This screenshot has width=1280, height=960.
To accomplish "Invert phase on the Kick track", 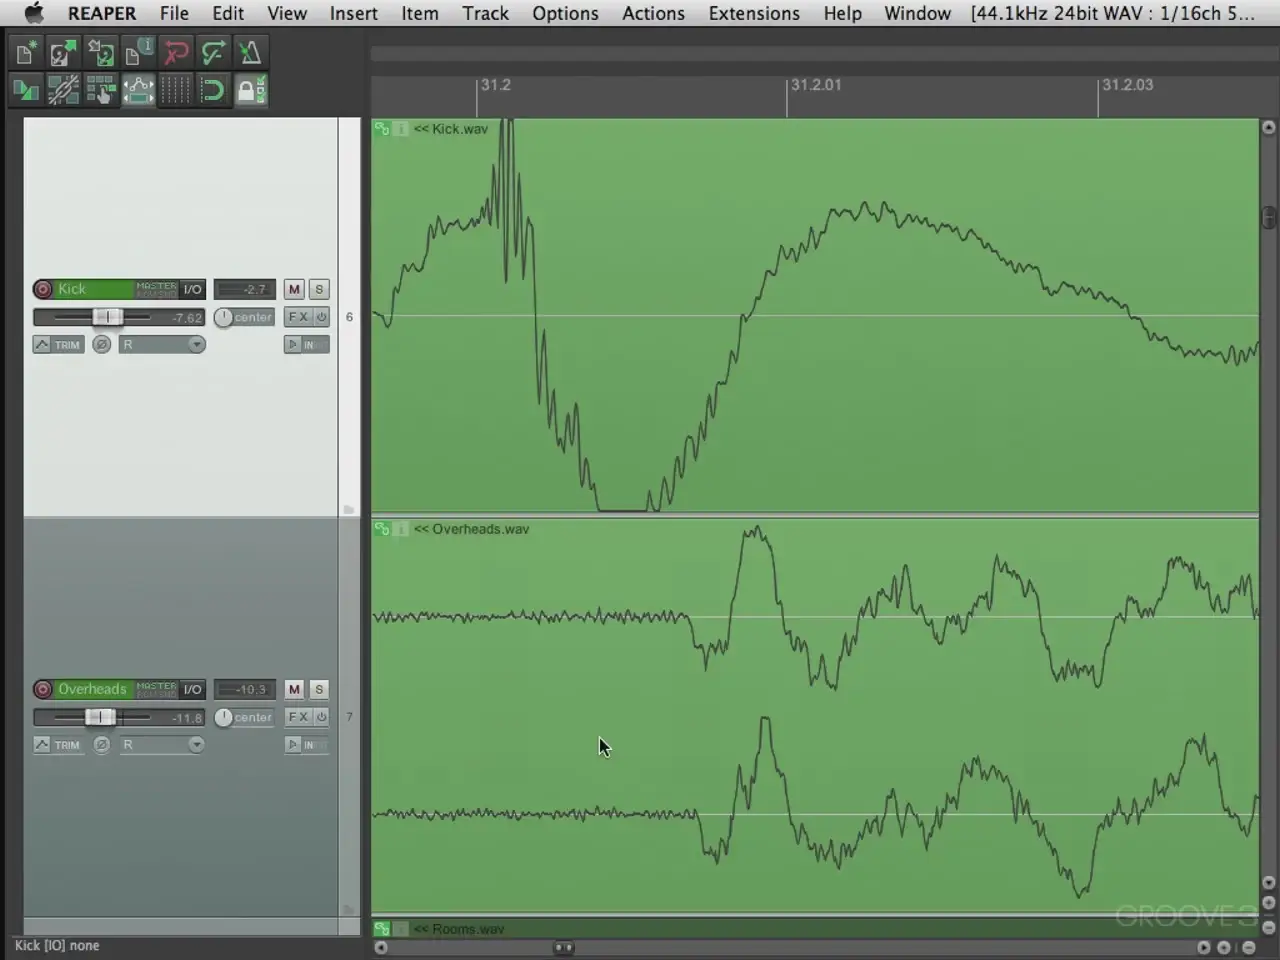I will click(x=101, y=344).
